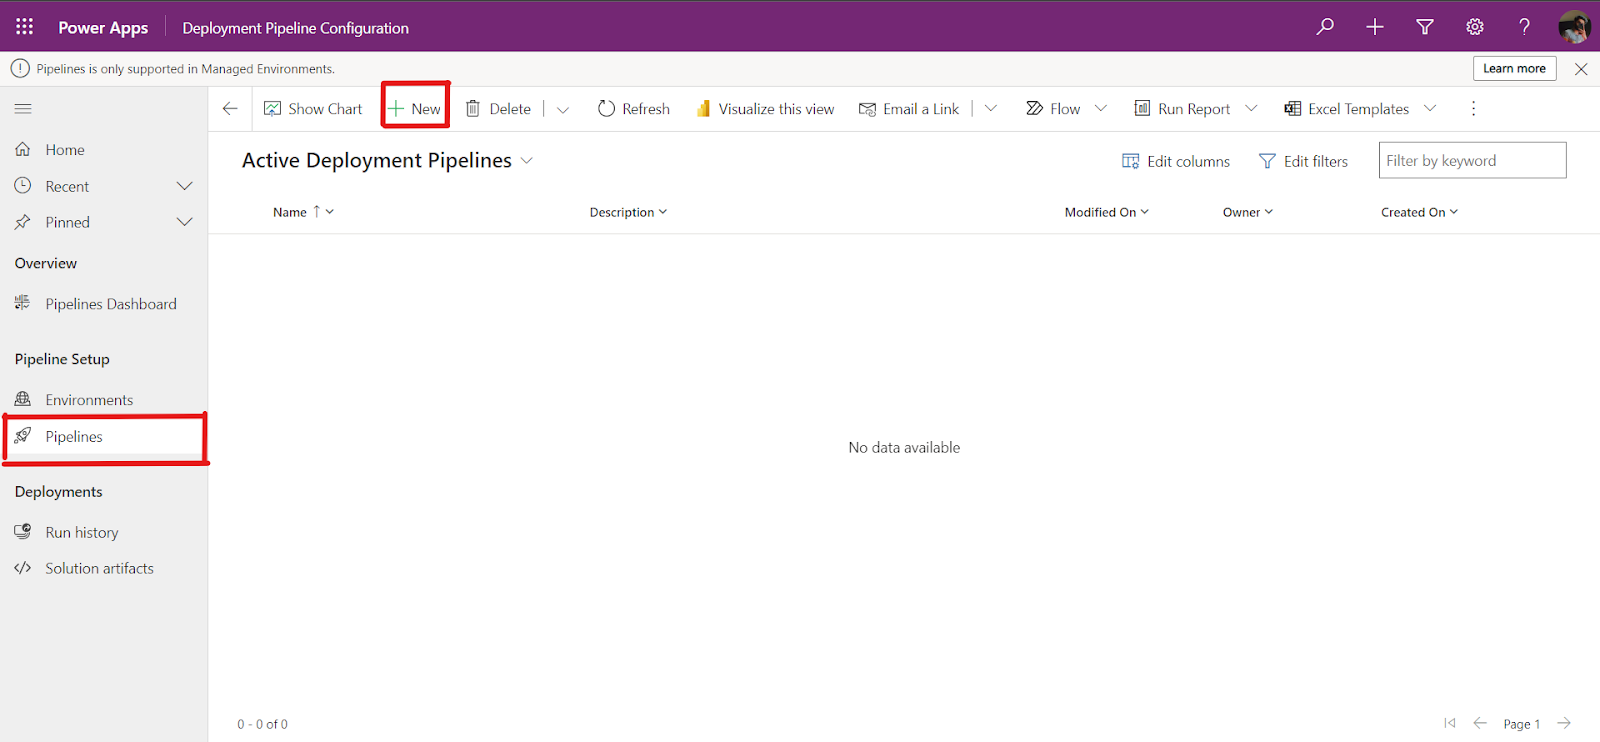Click Show Chart in command bar
The image size is (1600, 742).
point(313,109)
